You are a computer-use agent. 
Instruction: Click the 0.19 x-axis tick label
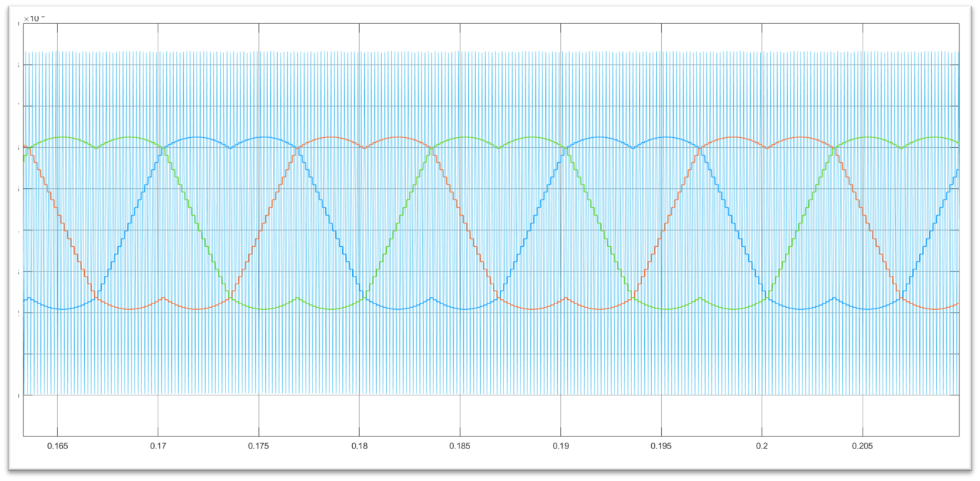pyautogui.click(x=561, y=444)
